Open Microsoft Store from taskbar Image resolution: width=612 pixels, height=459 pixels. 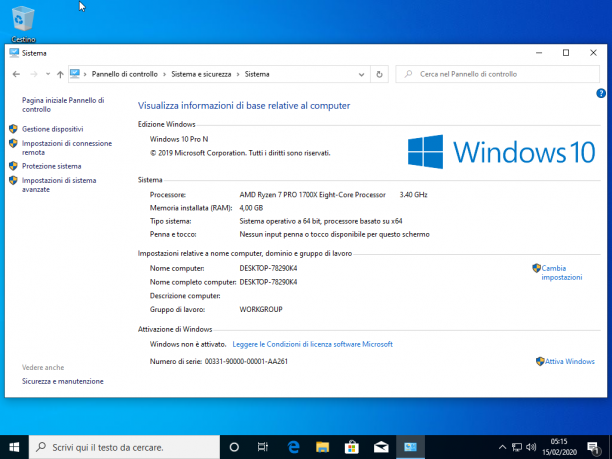click(352, 447)
